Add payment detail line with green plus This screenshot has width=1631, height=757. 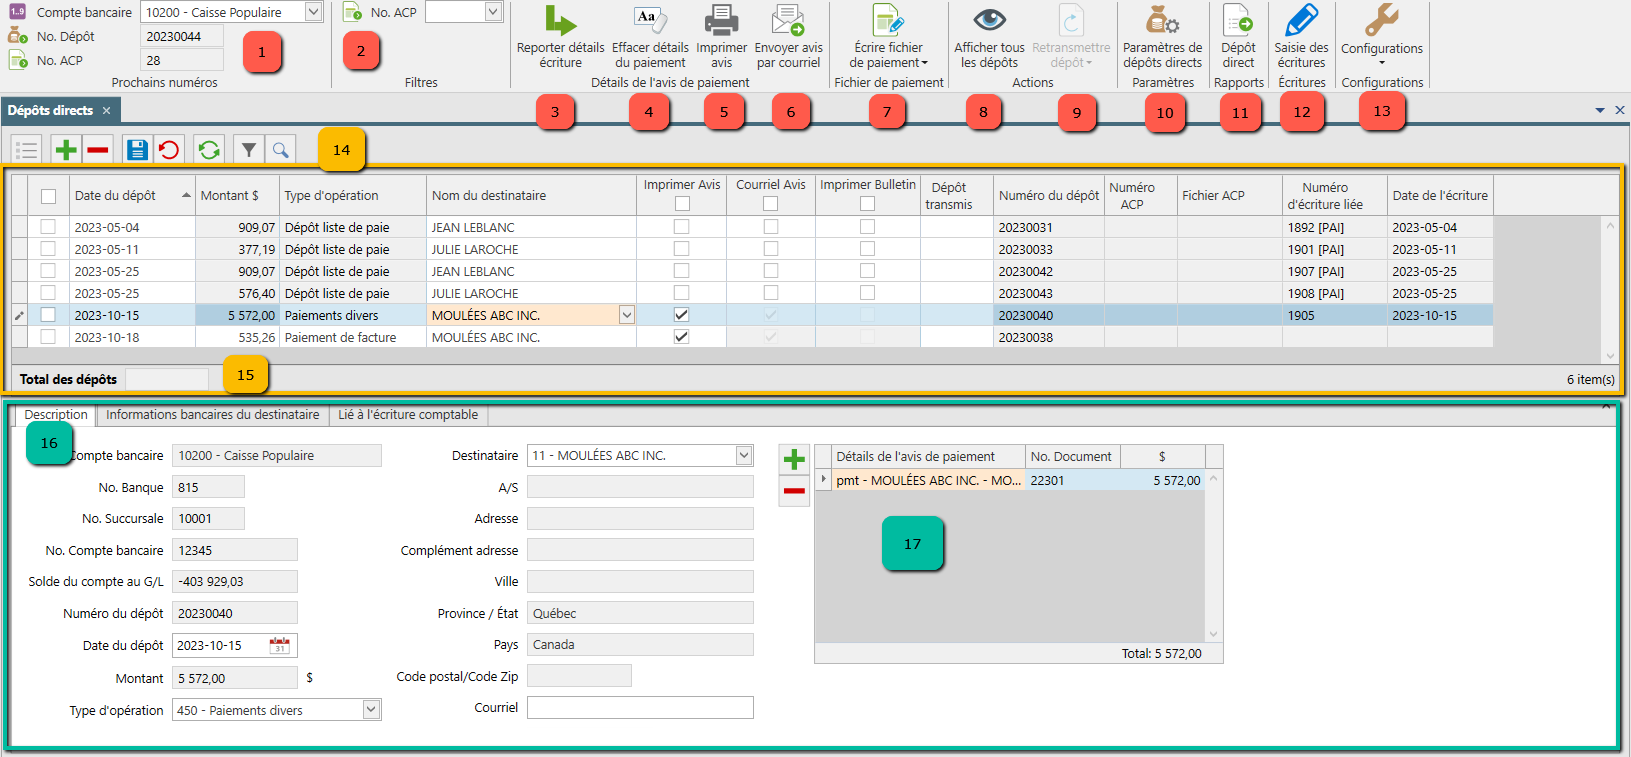coord(794,459)
